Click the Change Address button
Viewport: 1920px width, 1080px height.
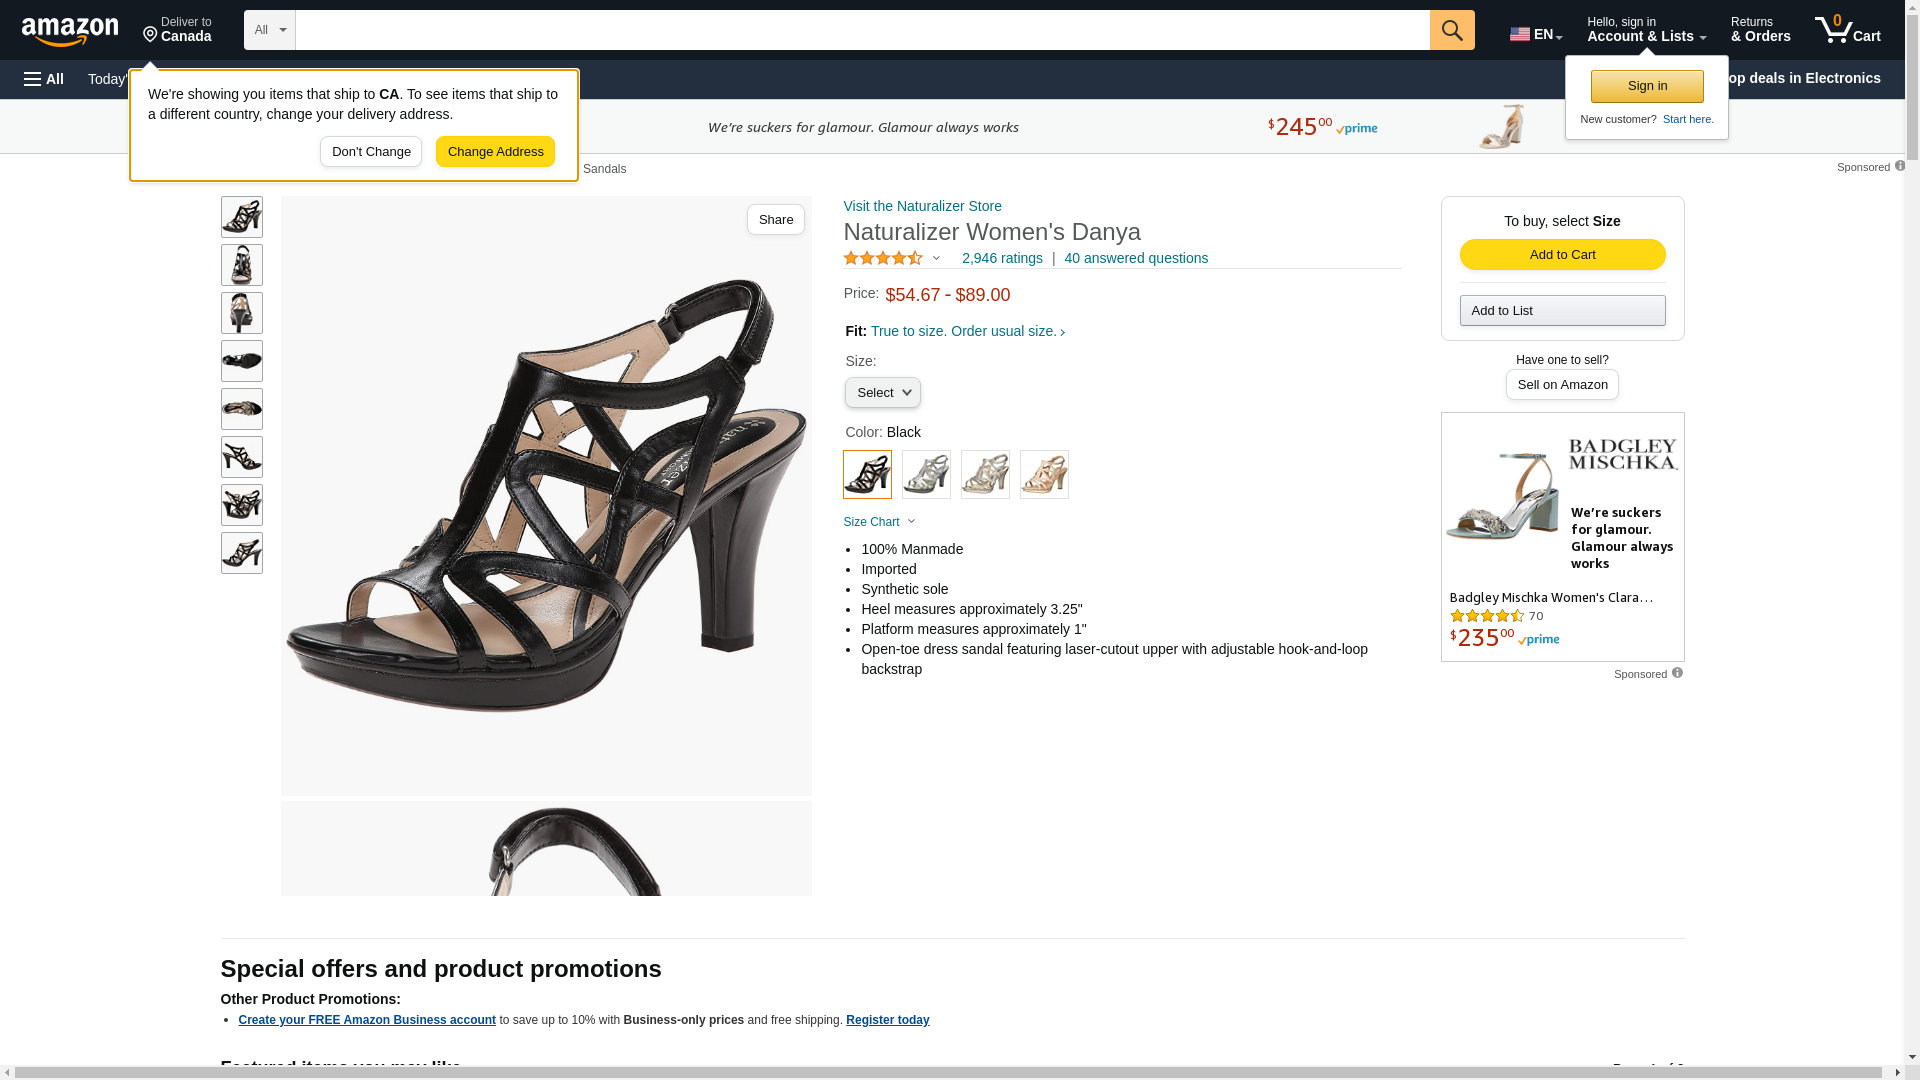pyautogui.click(x=495, y=152)
